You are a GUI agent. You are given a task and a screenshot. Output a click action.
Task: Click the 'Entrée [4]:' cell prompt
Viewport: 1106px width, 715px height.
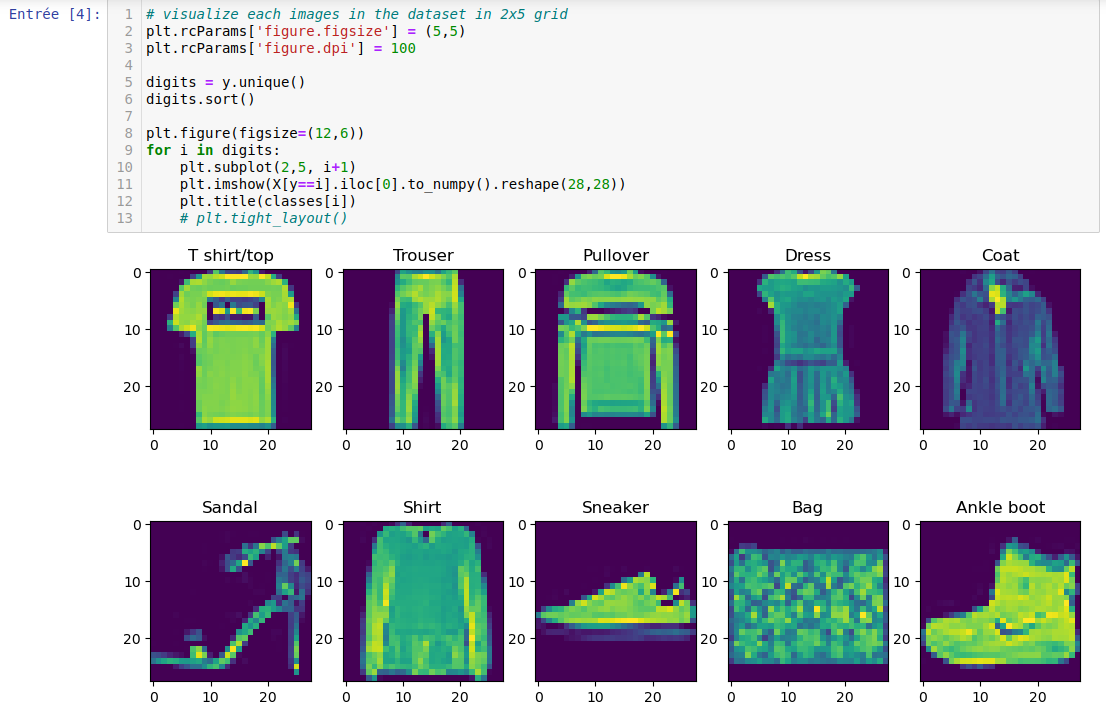[x=54, y=13]
